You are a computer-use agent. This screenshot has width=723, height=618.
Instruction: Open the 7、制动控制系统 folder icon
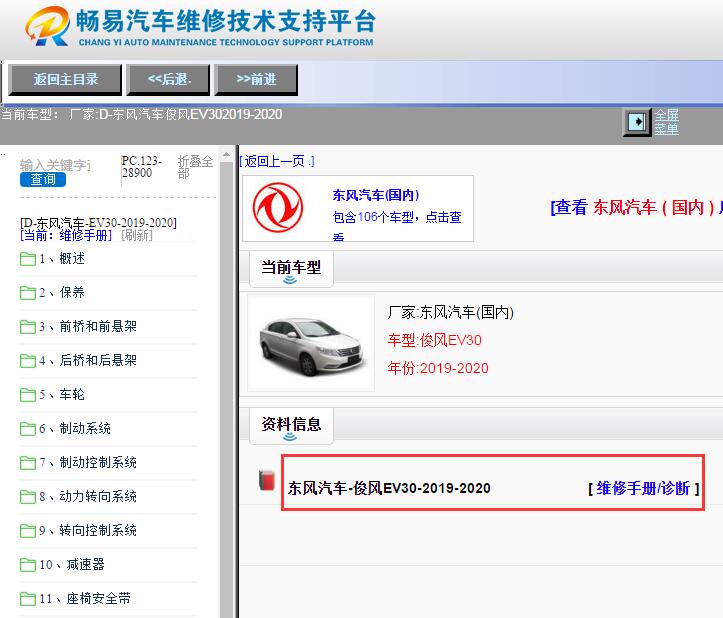tap(28, 463)
